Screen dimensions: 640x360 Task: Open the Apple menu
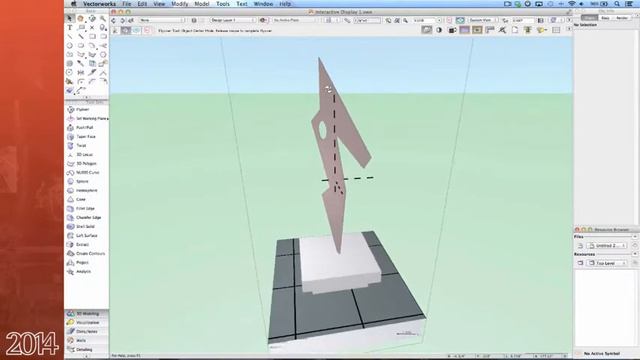coord(73,4)
